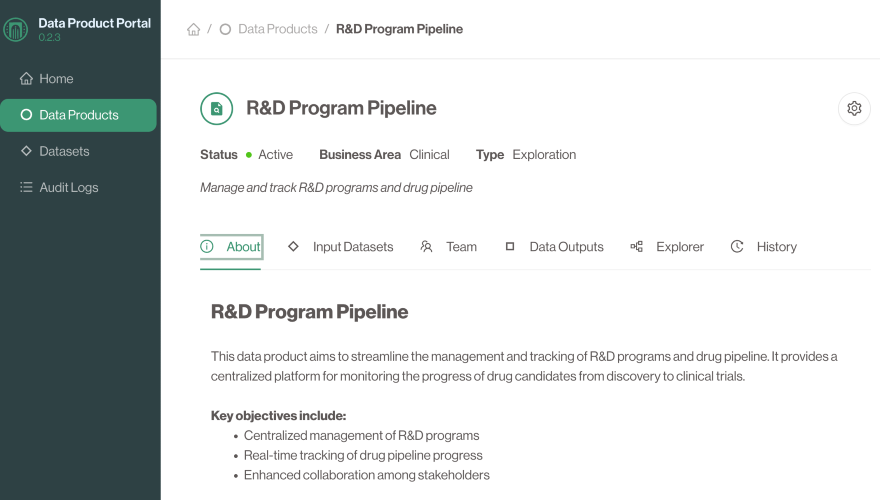Click the version number 0.2.3
Screen dimensions: 880x500
click(x=49, y=38)
